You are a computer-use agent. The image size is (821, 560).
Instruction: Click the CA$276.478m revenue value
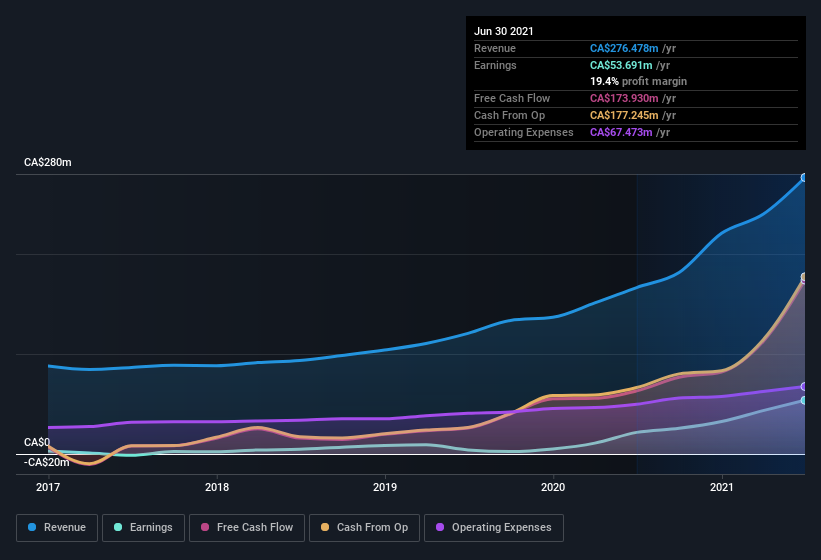(x=624, y=48)
